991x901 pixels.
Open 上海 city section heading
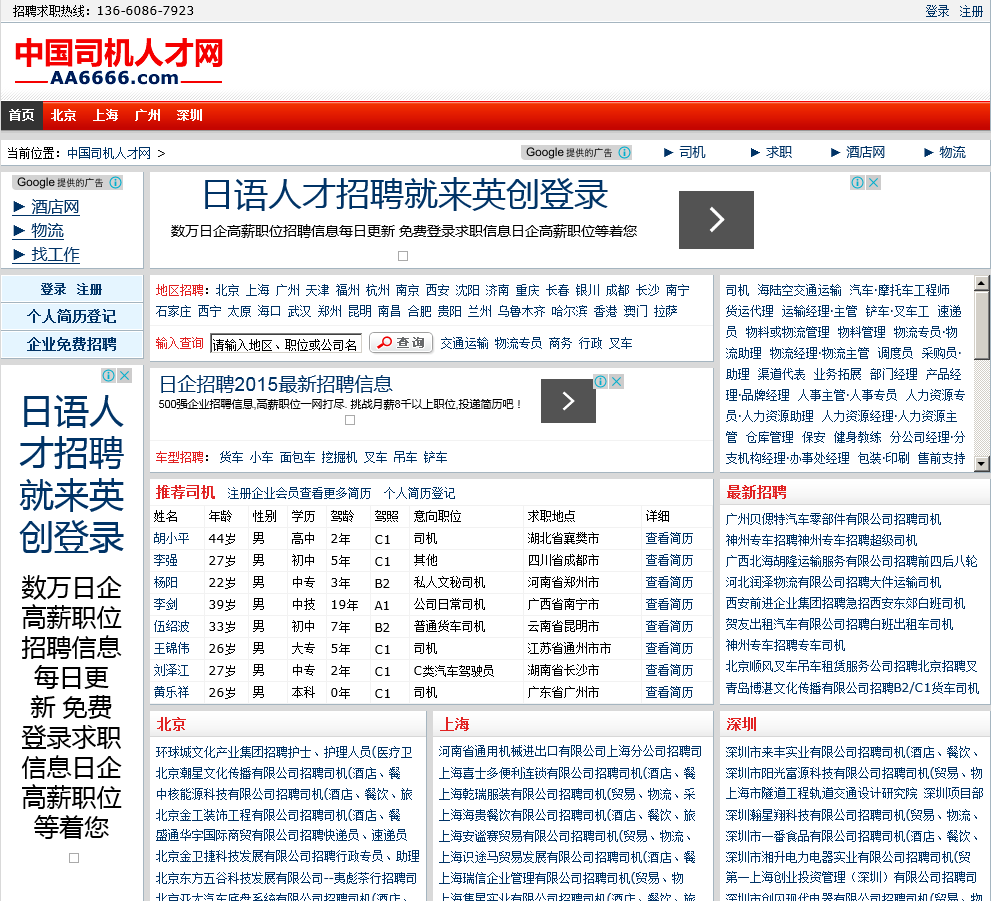[454, 724]
